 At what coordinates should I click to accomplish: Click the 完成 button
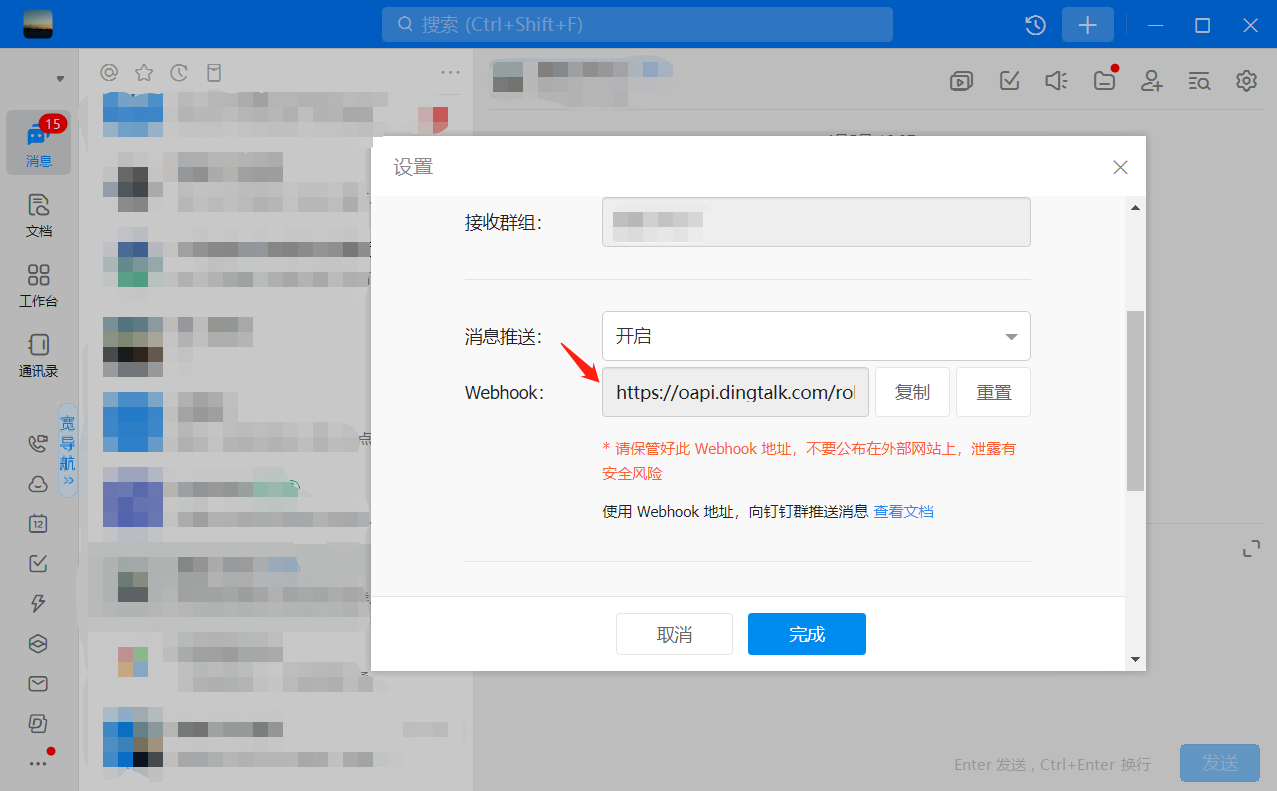(x=806, y=634)
